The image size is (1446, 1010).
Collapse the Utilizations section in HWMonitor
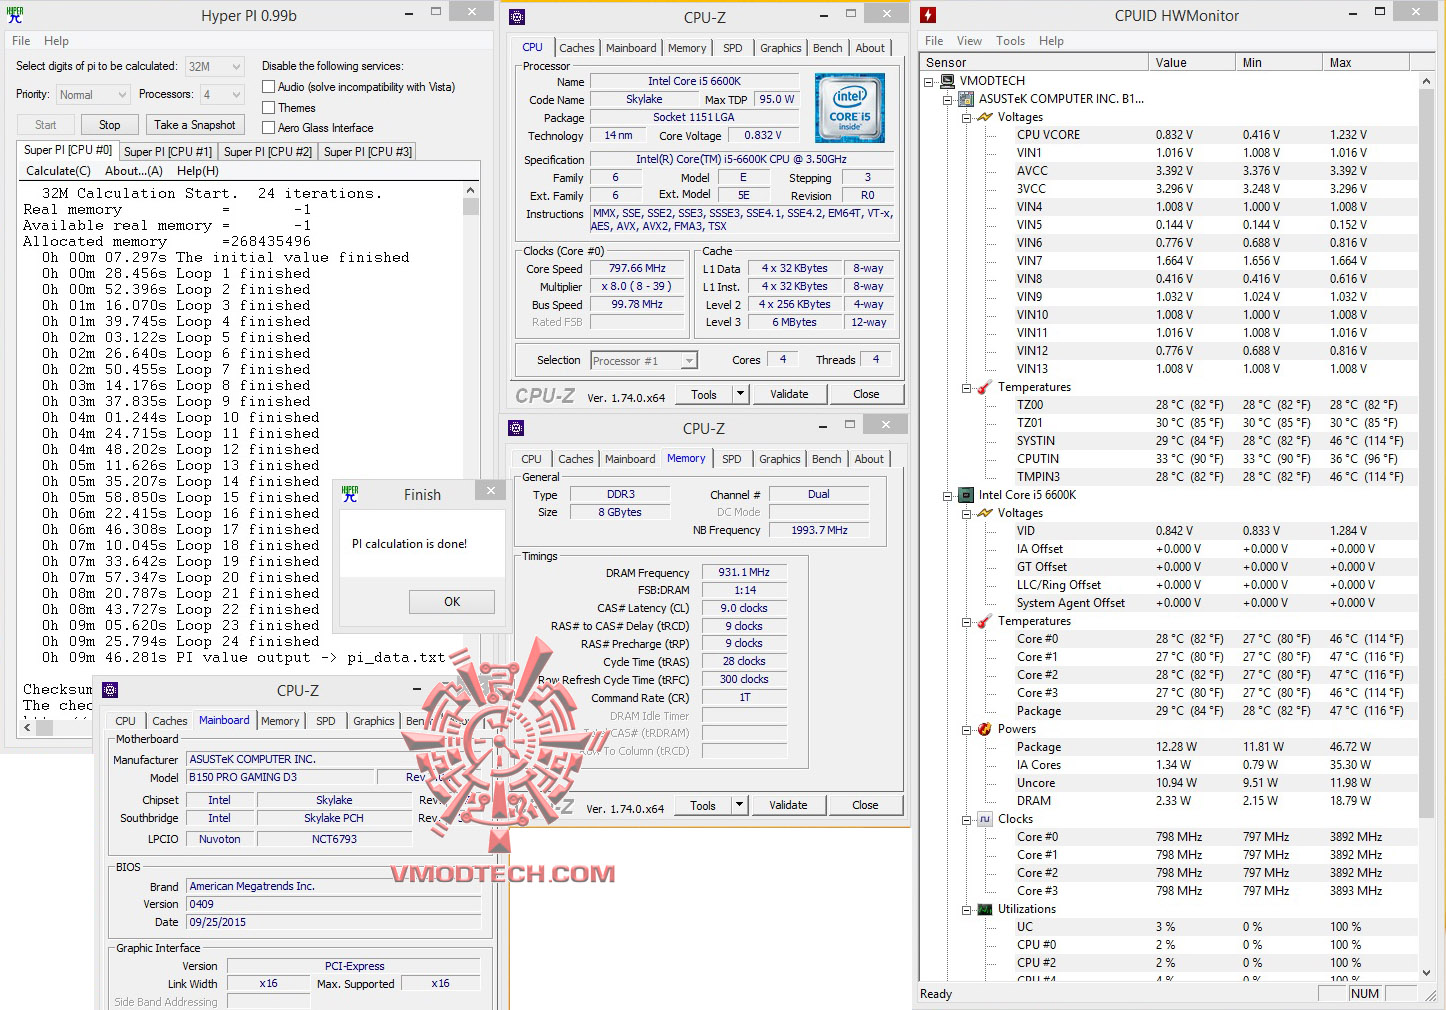pyautogui.click(x=966, y=909)
